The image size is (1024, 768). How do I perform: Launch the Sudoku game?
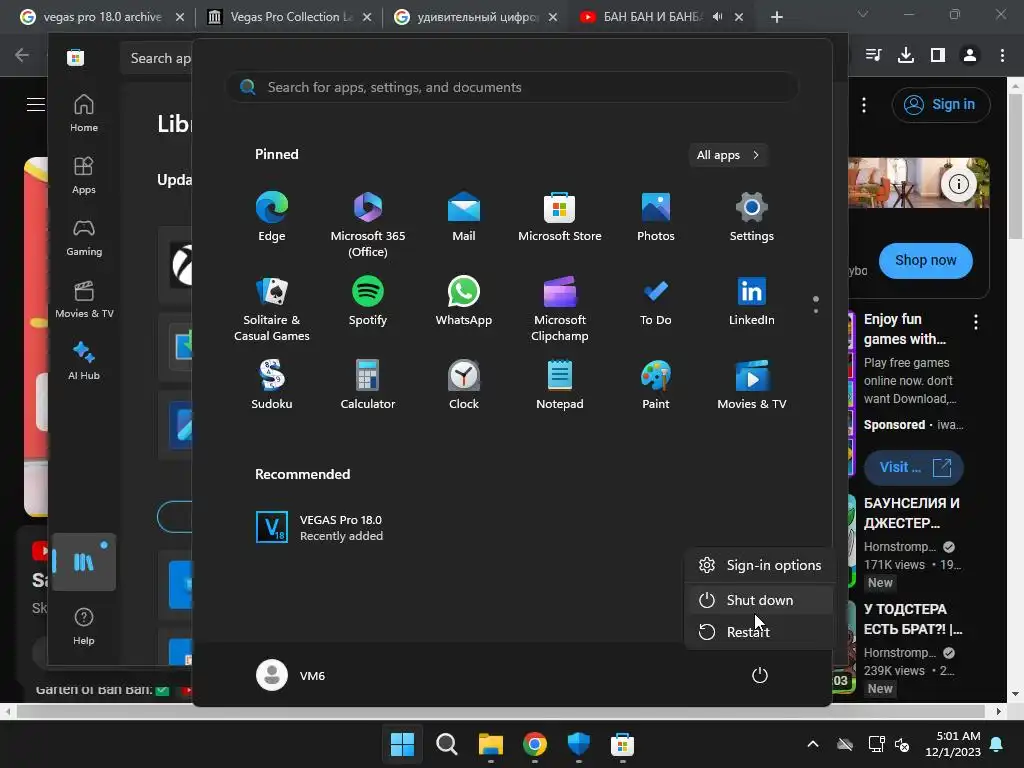(272, 385)
